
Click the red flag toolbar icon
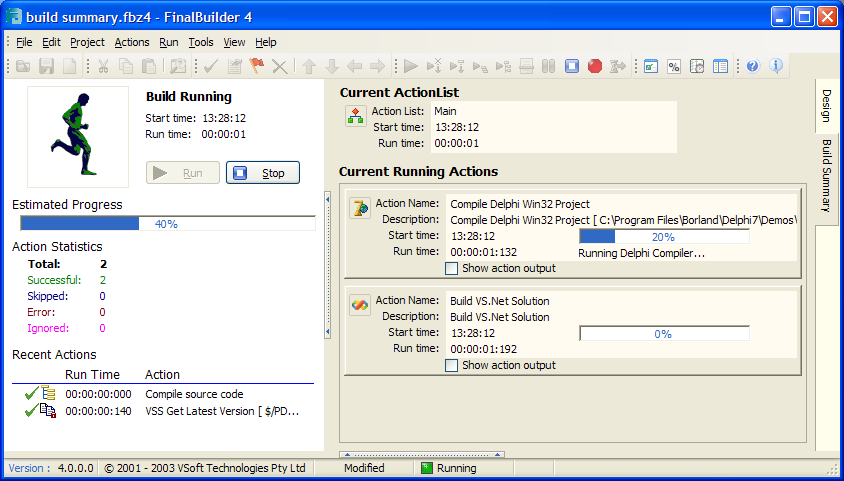pyautogui.click(x=257, y=66)
